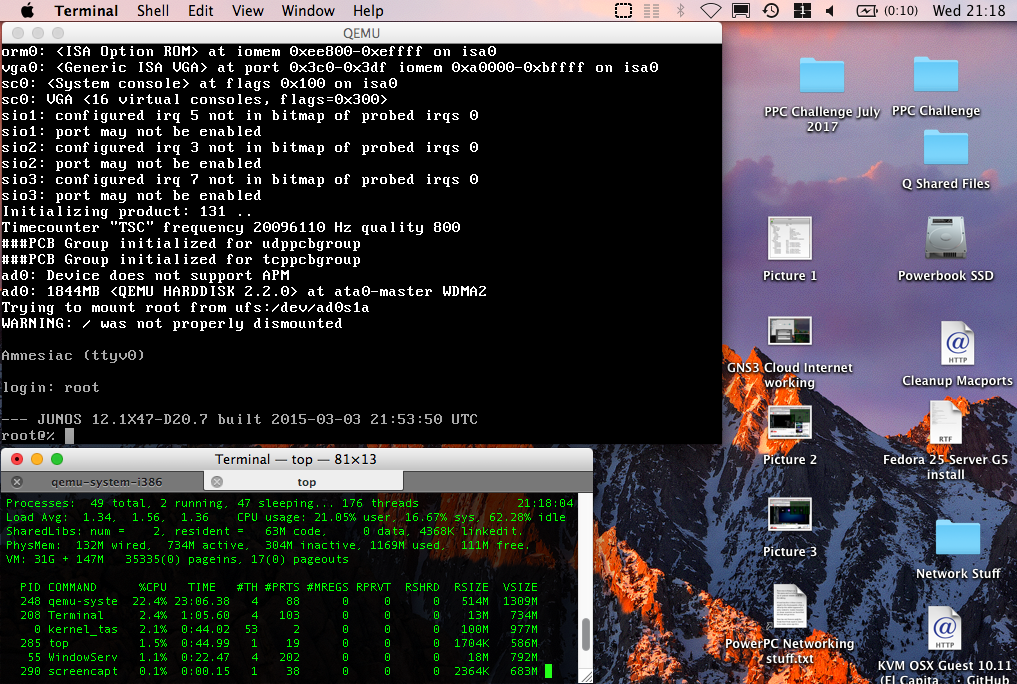Open the Shell menu
1017x684 pixels.
[x=153, y=10]
